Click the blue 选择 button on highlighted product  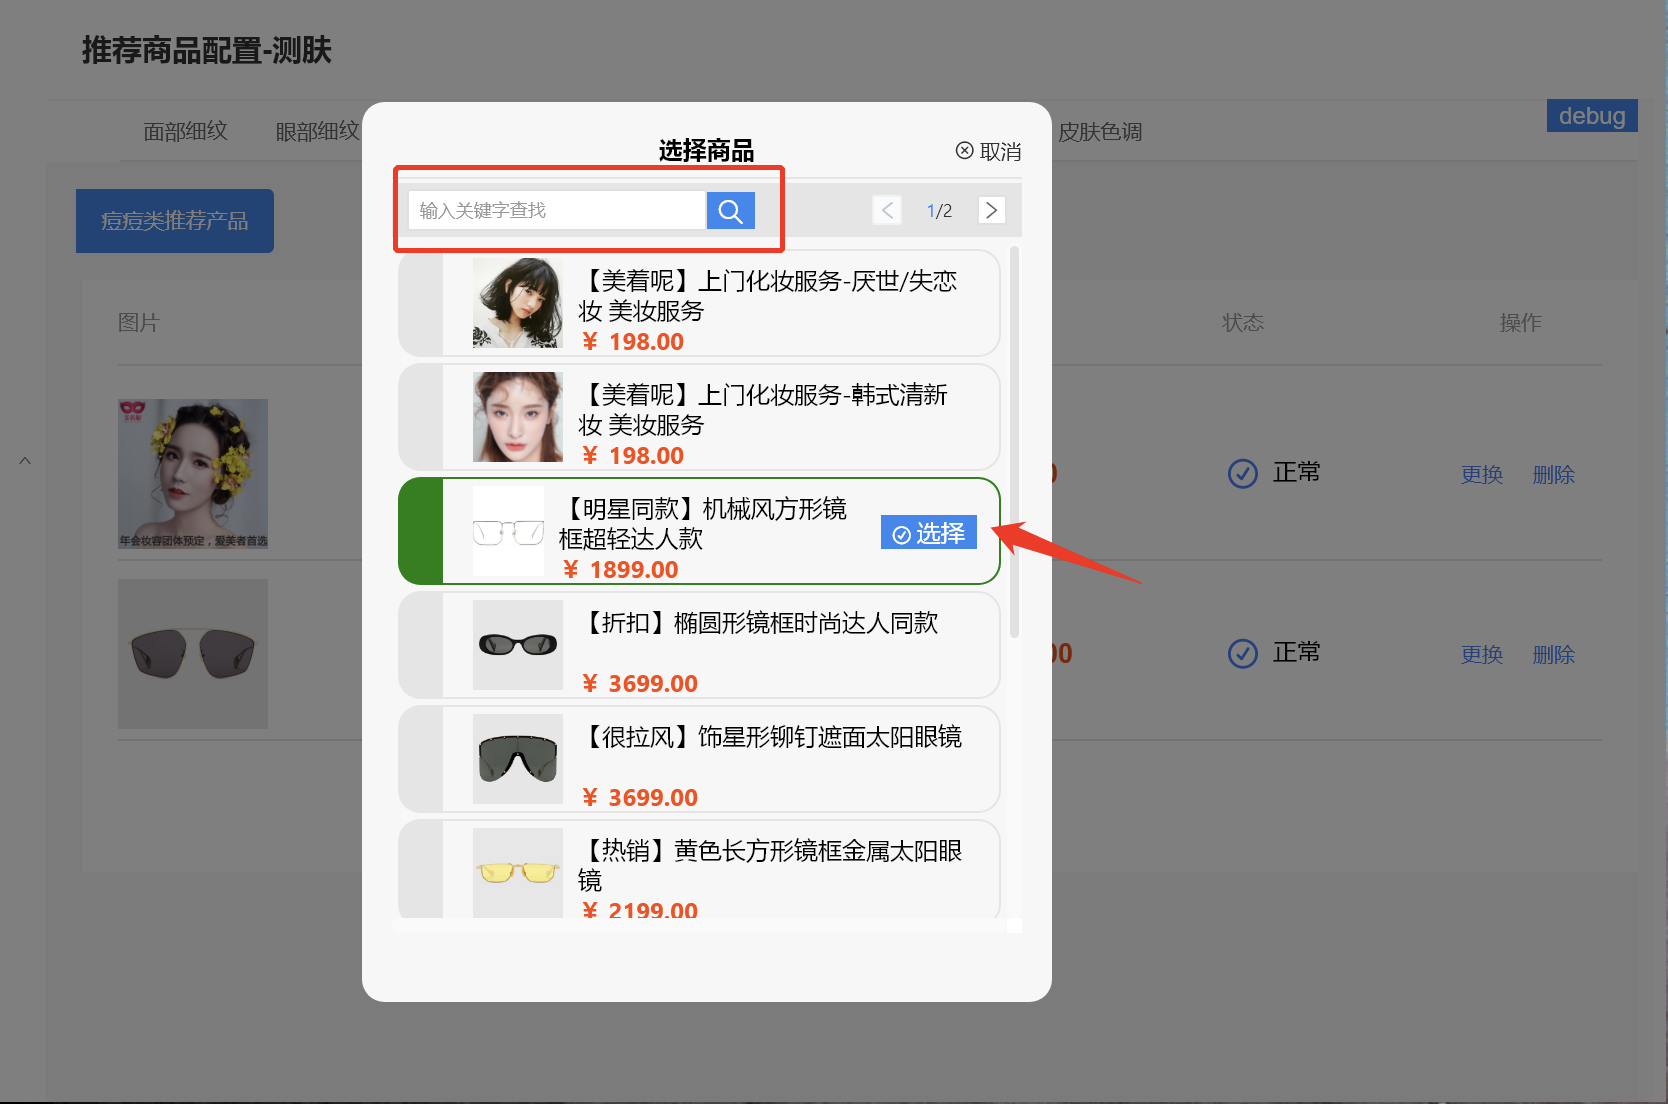point(929,533)
